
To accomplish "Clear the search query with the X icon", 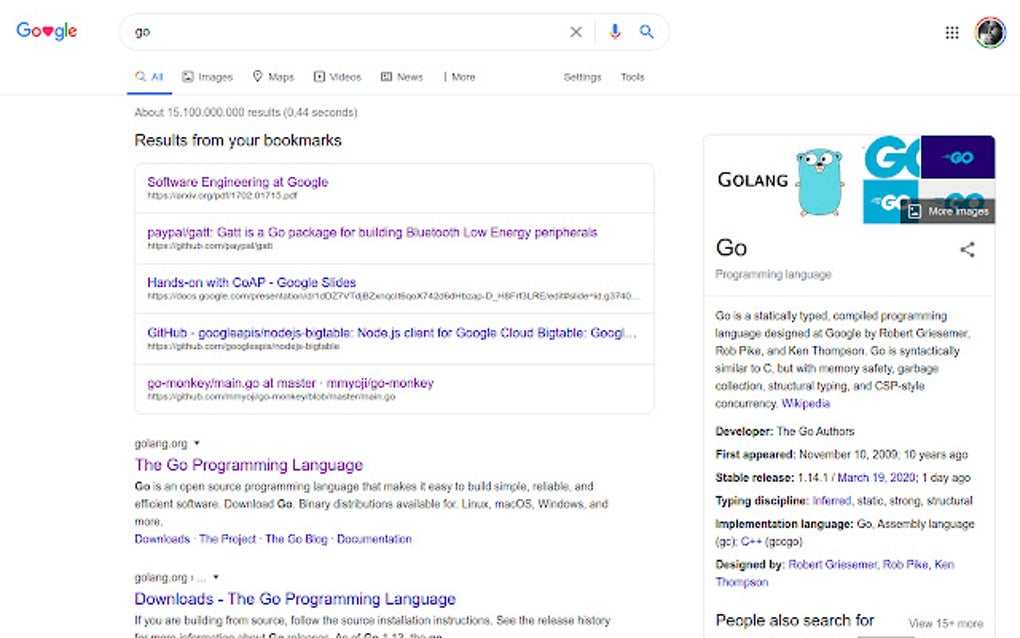I will [576, 31].
